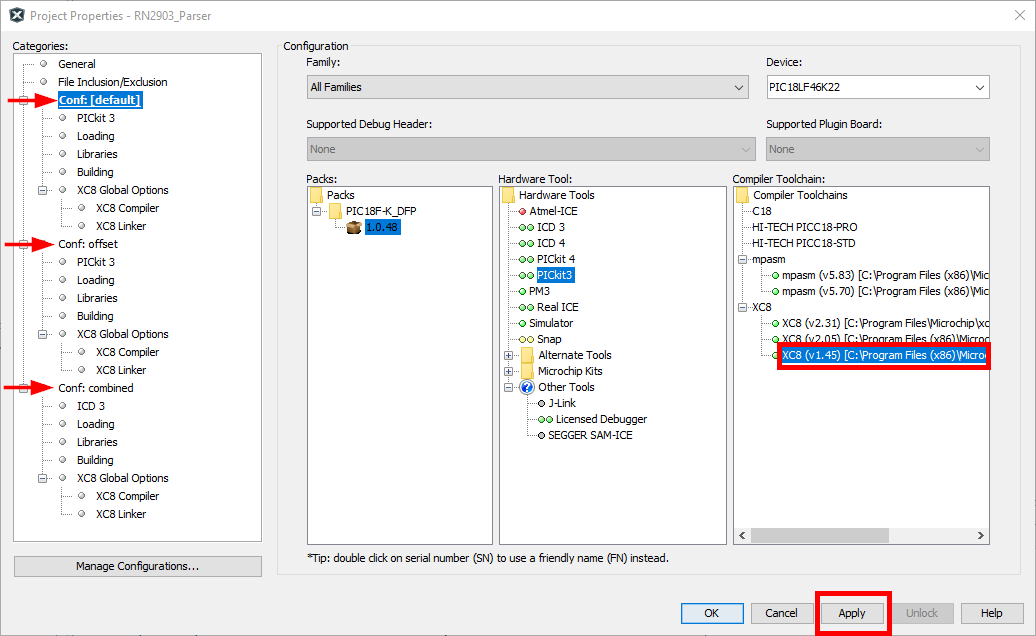Select HI-TECH PICC18-STD toolchain

click(x=803, y=243)
